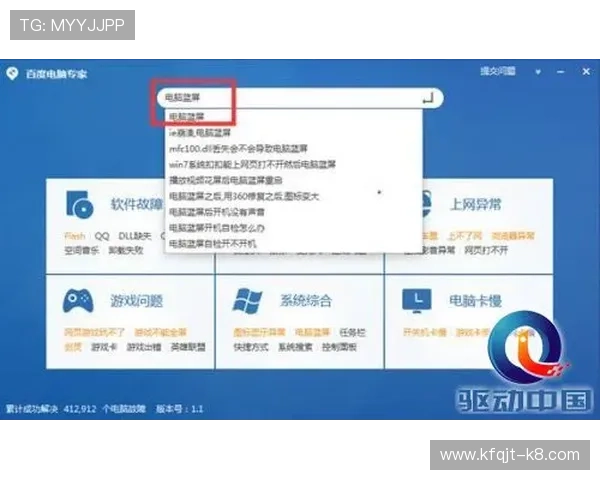Click the 游戏卡 link under 游戏问题
Viewport: 600px width, 480px height.
point(104,347)
